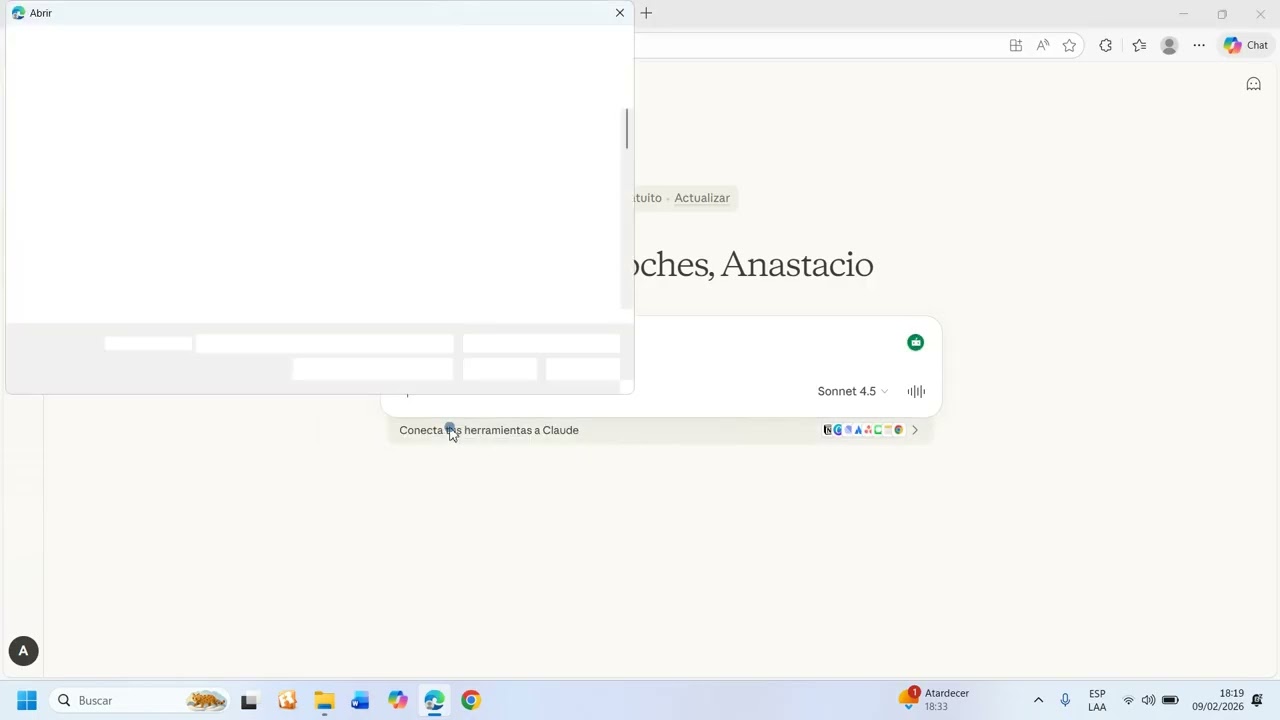The image size is (1280, 720).
Task: Click the Edge profile avatar icon
Action: click(x=1169, y=45)
